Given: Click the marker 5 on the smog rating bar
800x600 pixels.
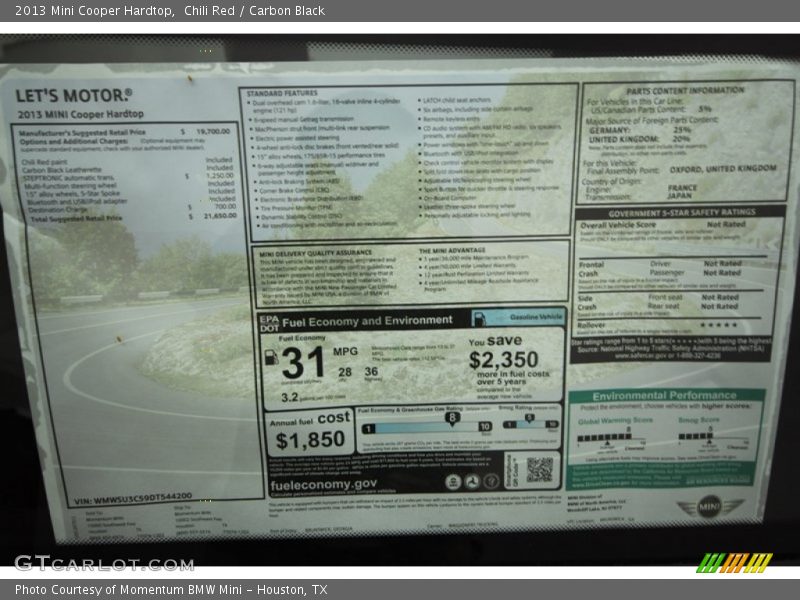Looking at the screenshot, I should click(x=530, y=418).
